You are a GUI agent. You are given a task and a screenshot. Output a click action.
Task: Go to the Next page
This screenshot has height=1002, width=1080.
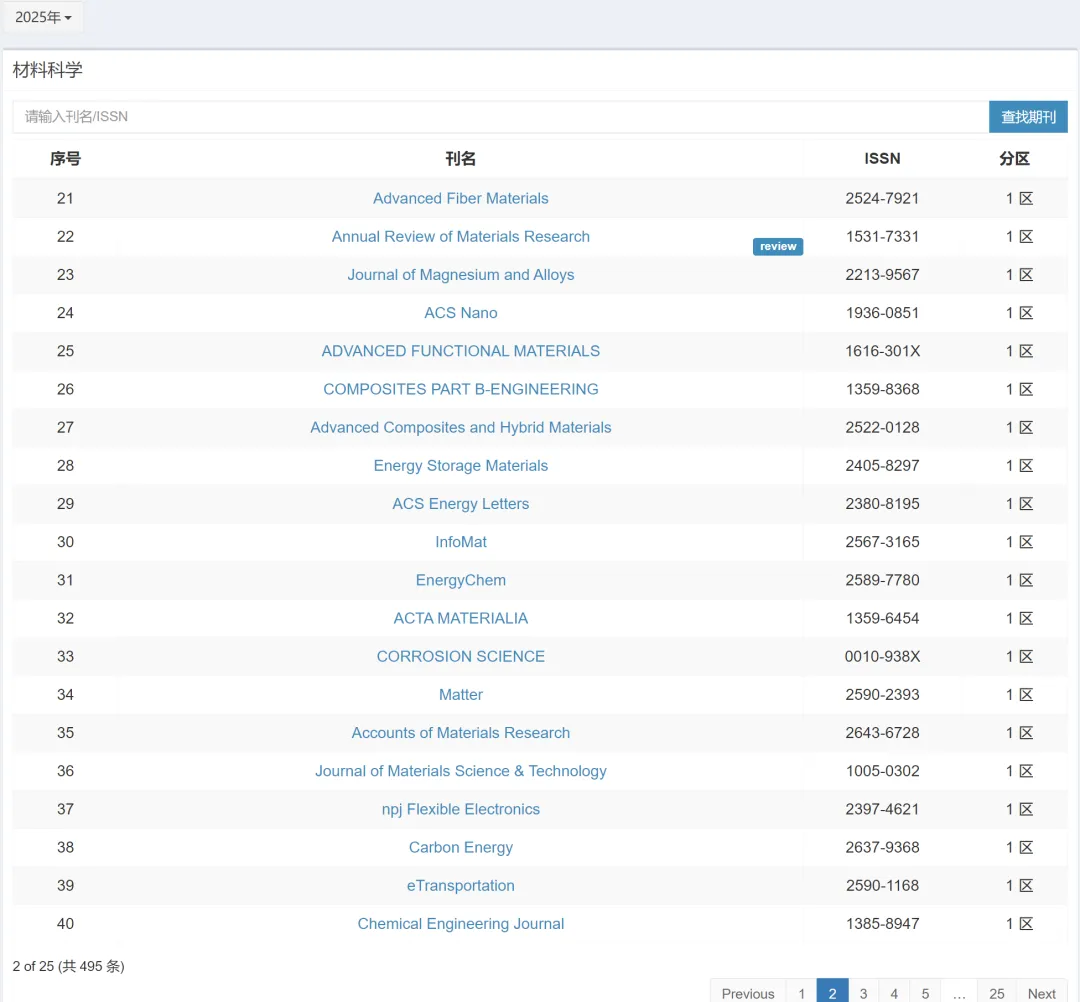point(1041,993)
